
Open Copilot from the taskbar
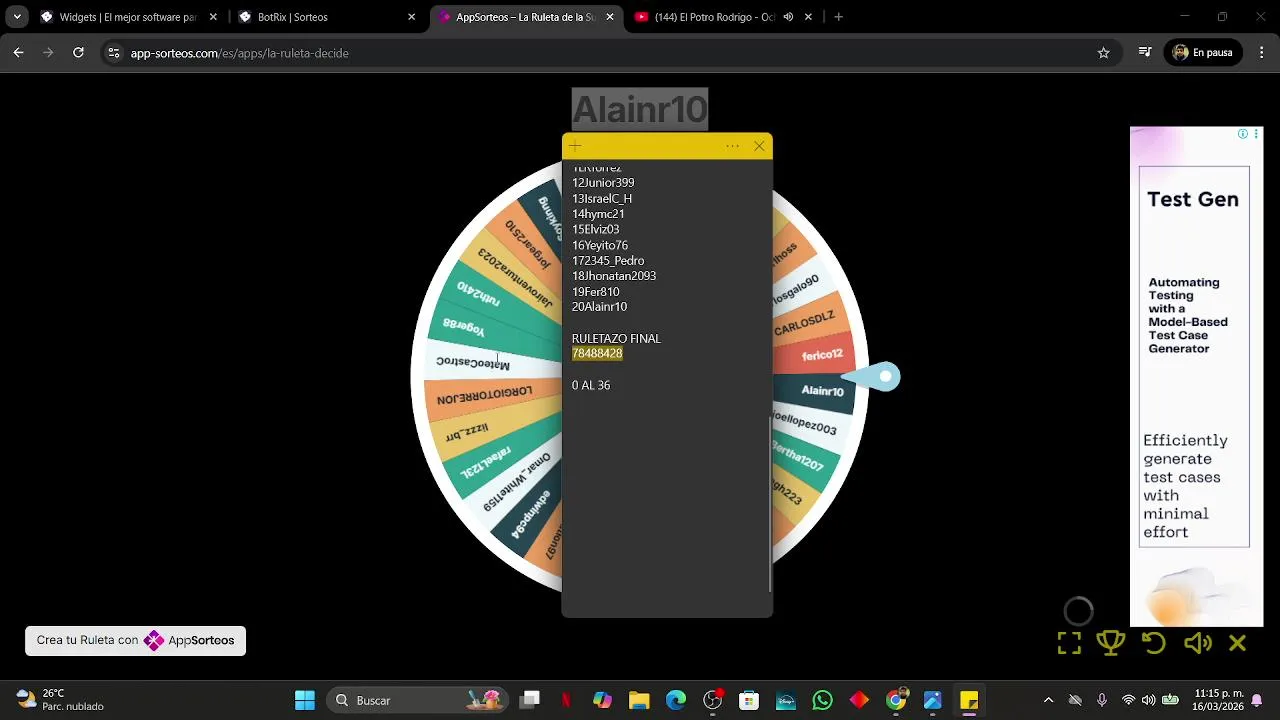(x=602, y=700)
